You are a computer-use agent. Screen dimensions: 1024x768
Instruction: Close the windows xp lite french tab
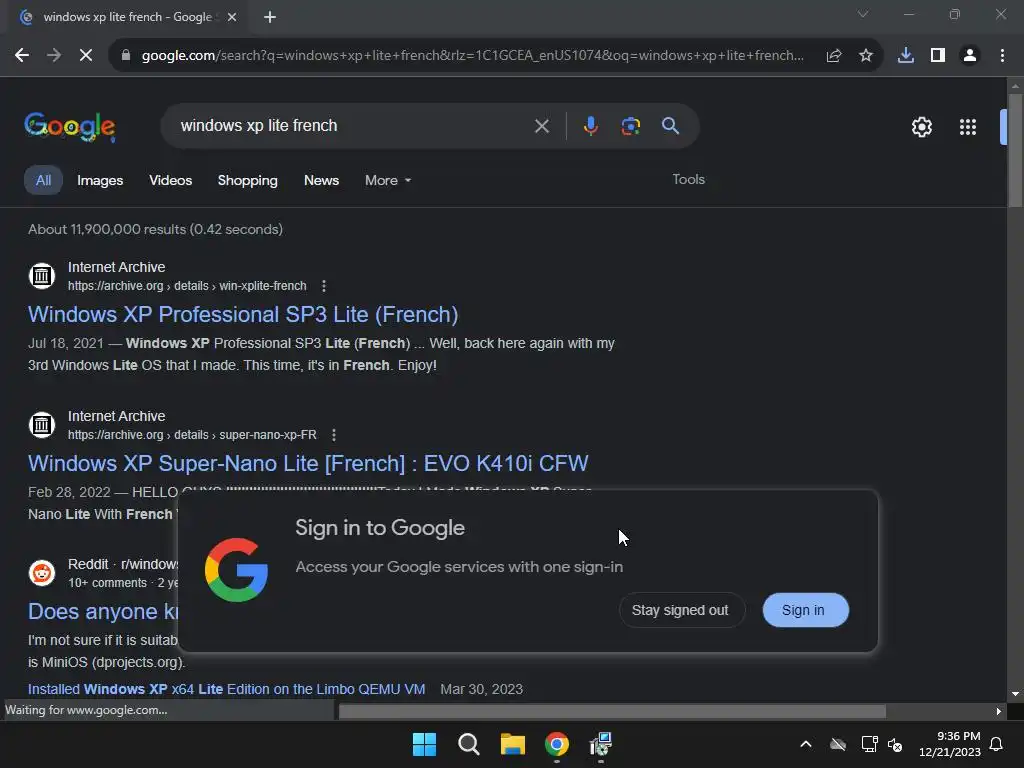point(232,17)
